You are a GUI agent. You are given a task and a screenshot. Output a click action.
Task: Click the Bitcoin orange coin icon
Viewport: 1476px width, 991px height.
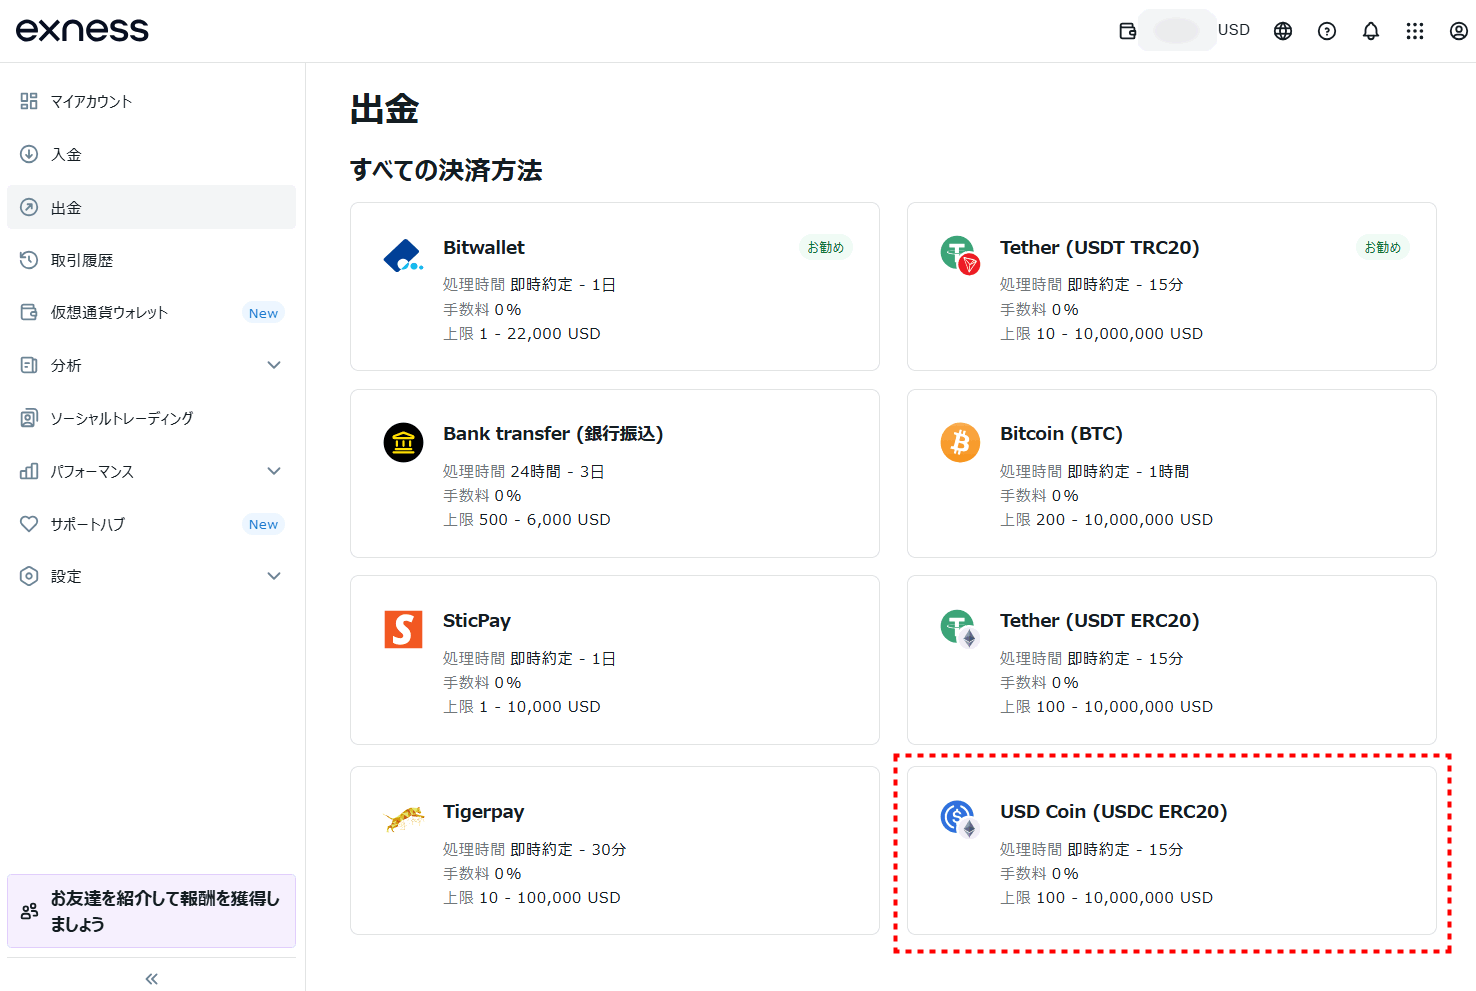click(960, 442)
